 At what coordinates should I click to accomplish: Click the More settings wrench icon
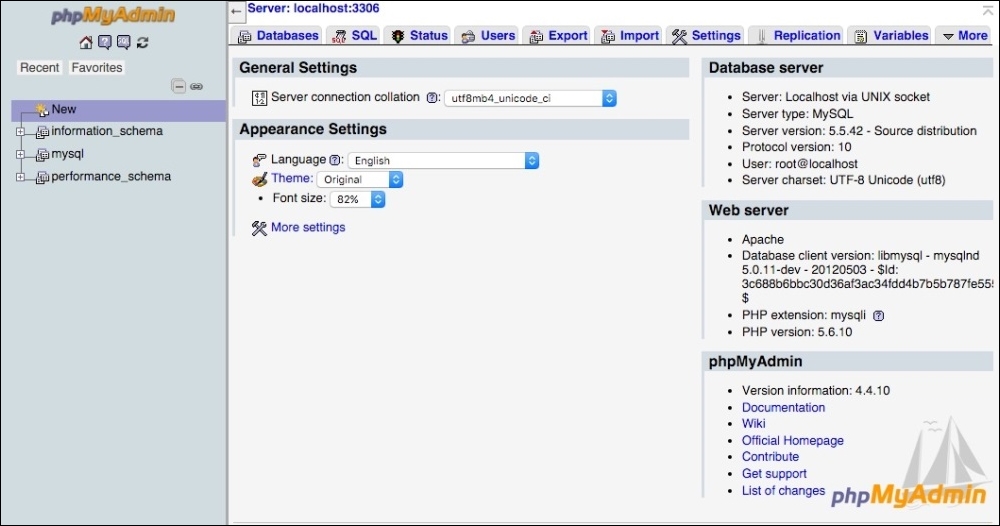[259, 228]
